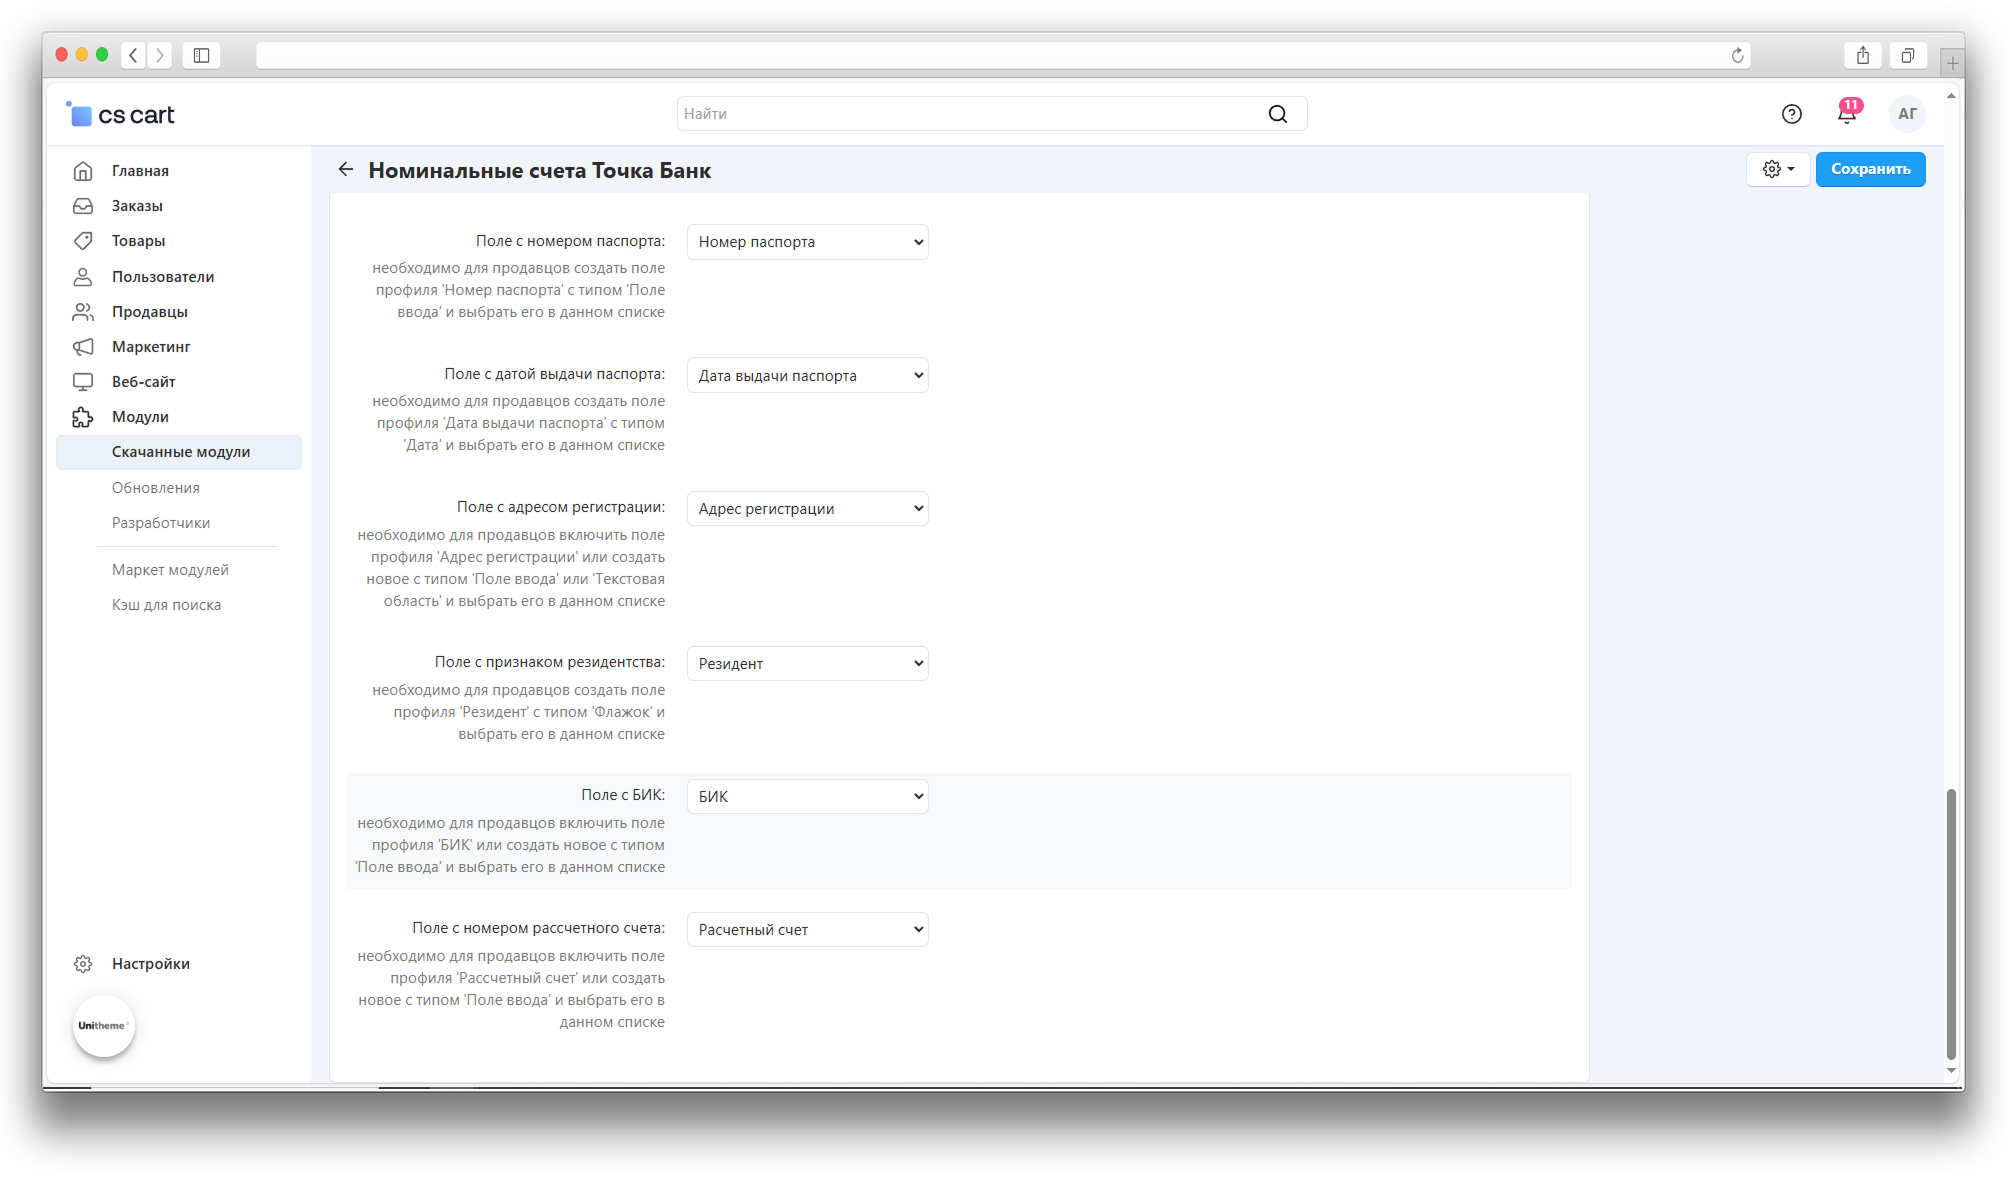Click the CS-Cart logo

(121, 115)
